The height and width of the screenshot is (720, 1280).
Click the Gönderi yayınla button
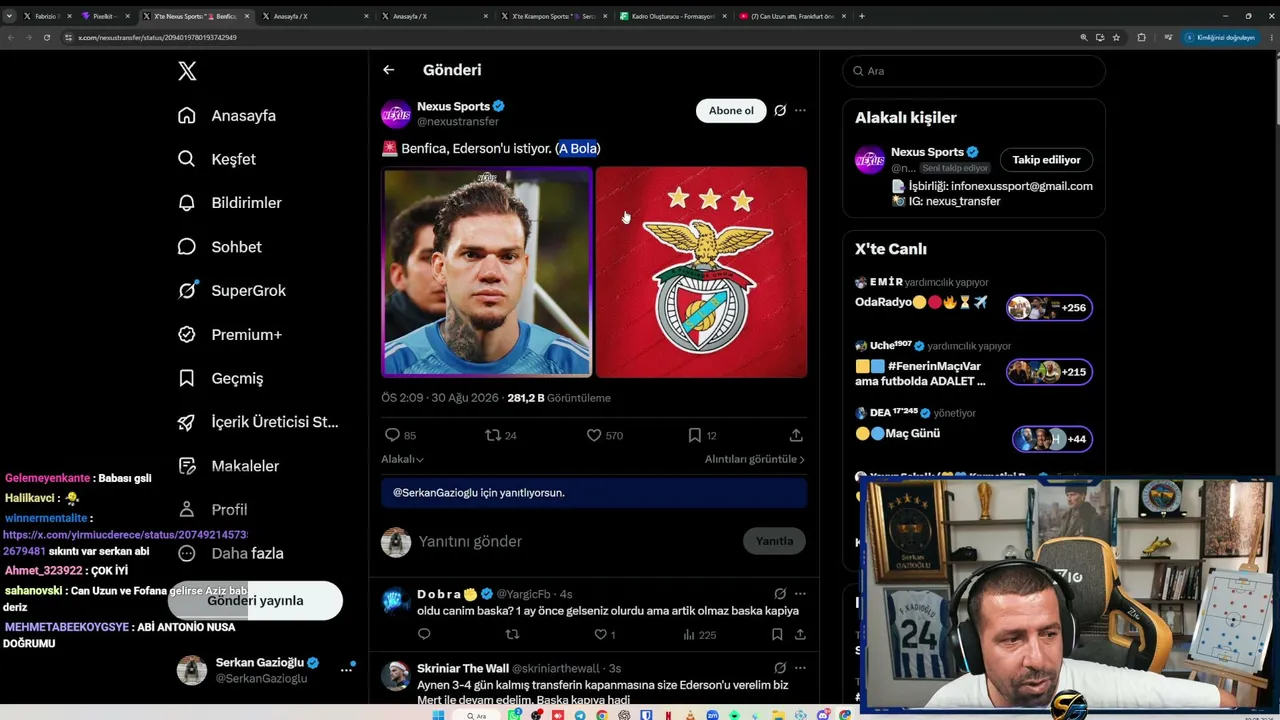255,601
